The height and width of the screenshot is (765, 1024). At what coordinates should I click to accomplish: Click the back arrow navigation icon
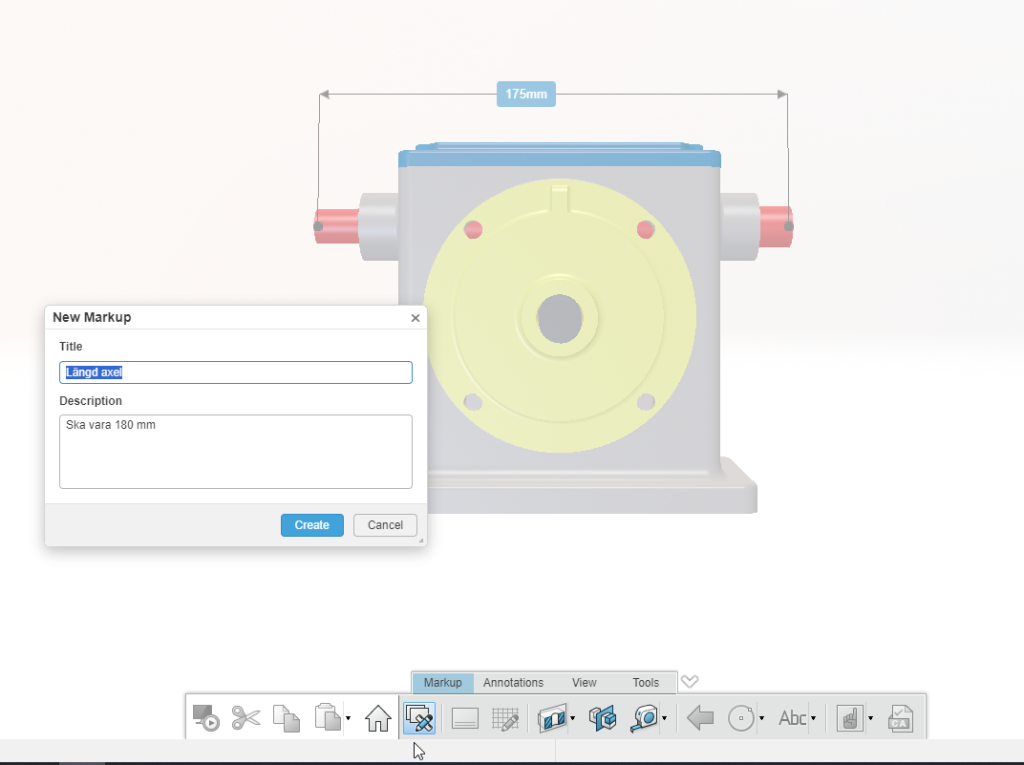(699, 718)
